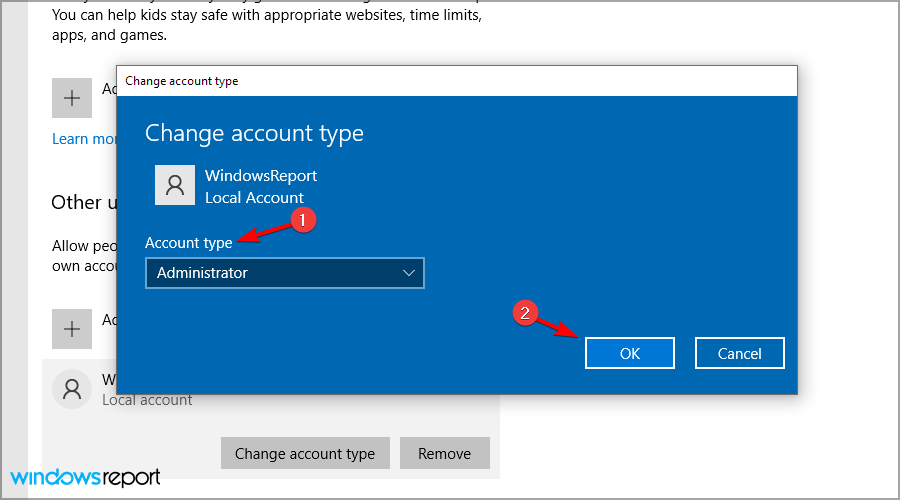Open the Learn more link
The width and height of the screenshot is (900, 500).
click(x=84, y=139)
